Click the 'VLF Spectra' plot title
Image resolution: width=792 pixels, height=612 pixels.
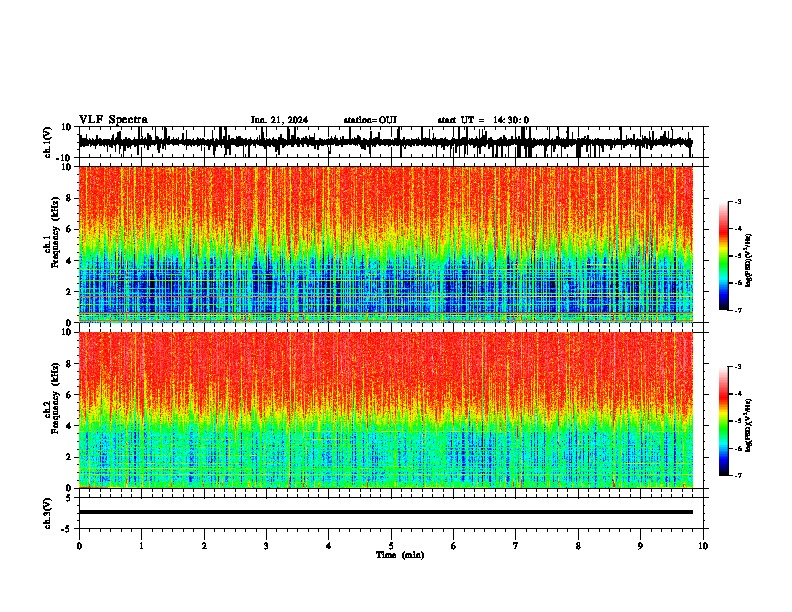pos(113,120)
